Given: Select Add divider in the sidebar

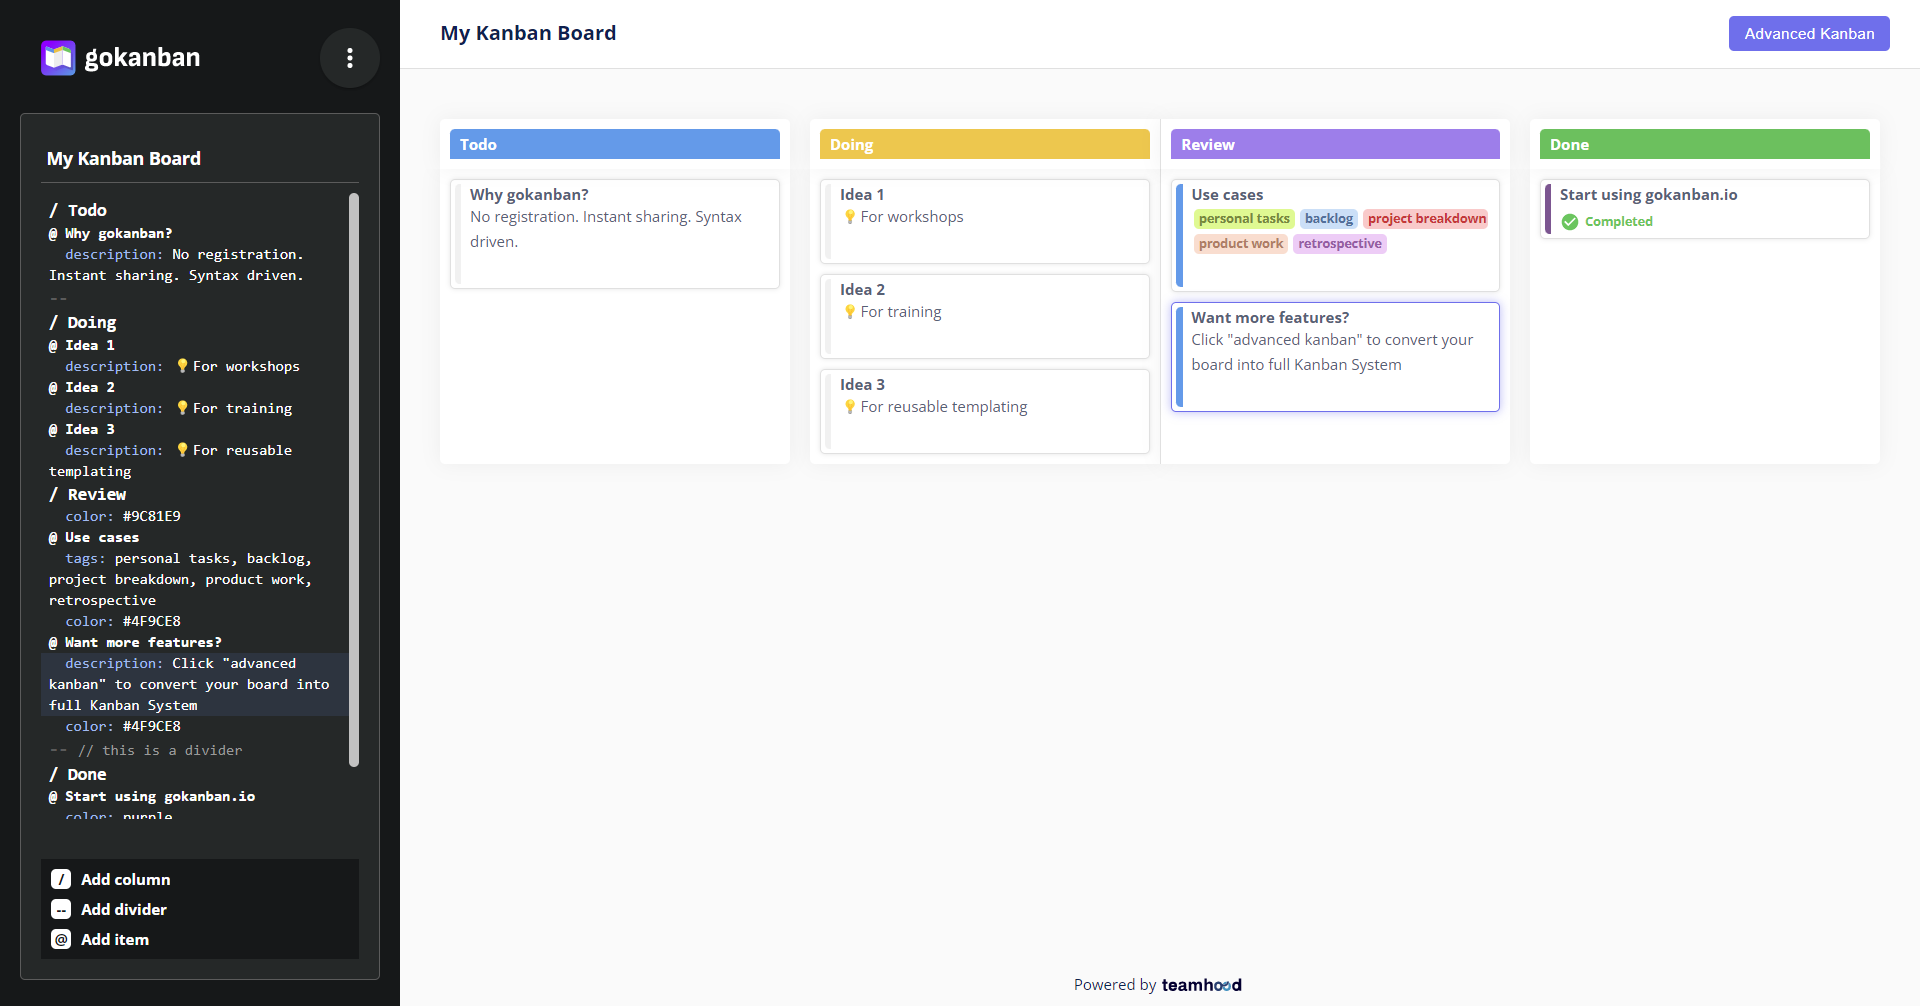Looking at the screenshot, I should tap(124, 909).
